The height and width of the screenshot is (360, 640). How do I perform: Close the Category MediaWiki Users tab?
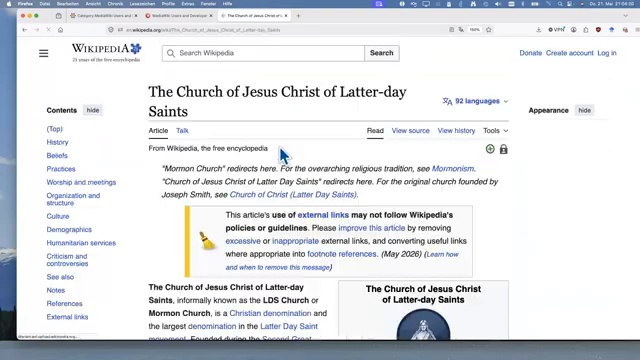pyautogui.click(x=136, y=16)
